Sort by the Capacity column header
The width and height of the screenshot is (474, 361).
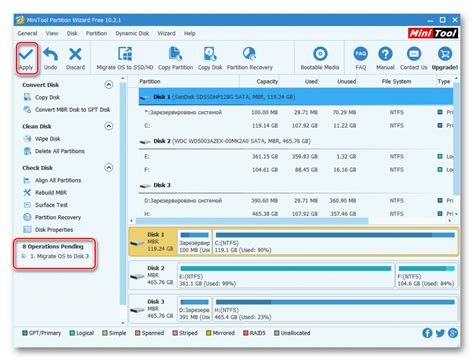coord(259,81)
